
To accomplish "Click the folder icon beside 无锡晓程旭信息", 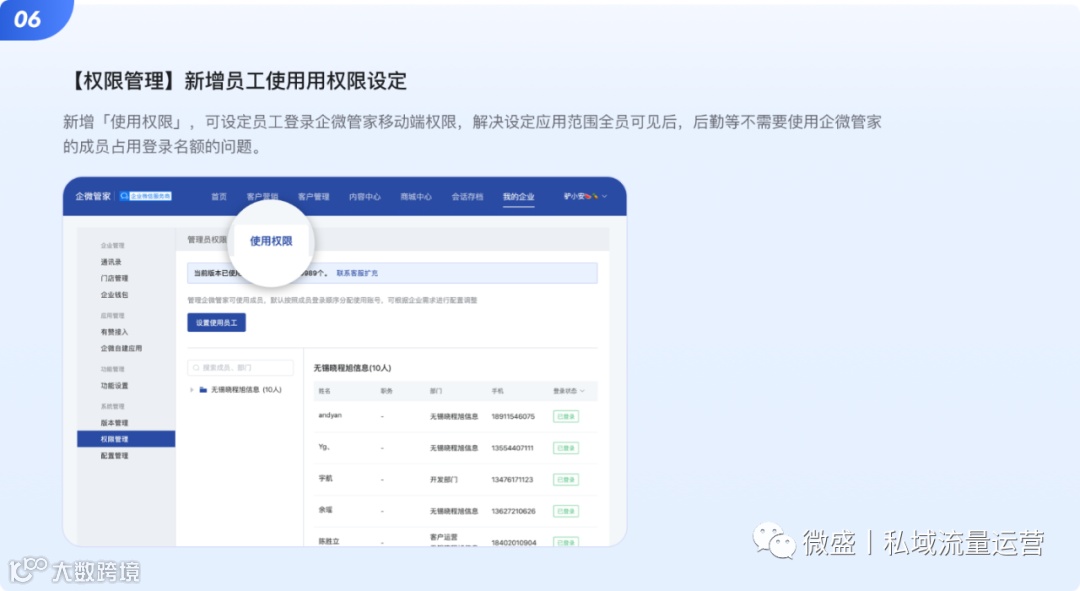I will point(203,390).
